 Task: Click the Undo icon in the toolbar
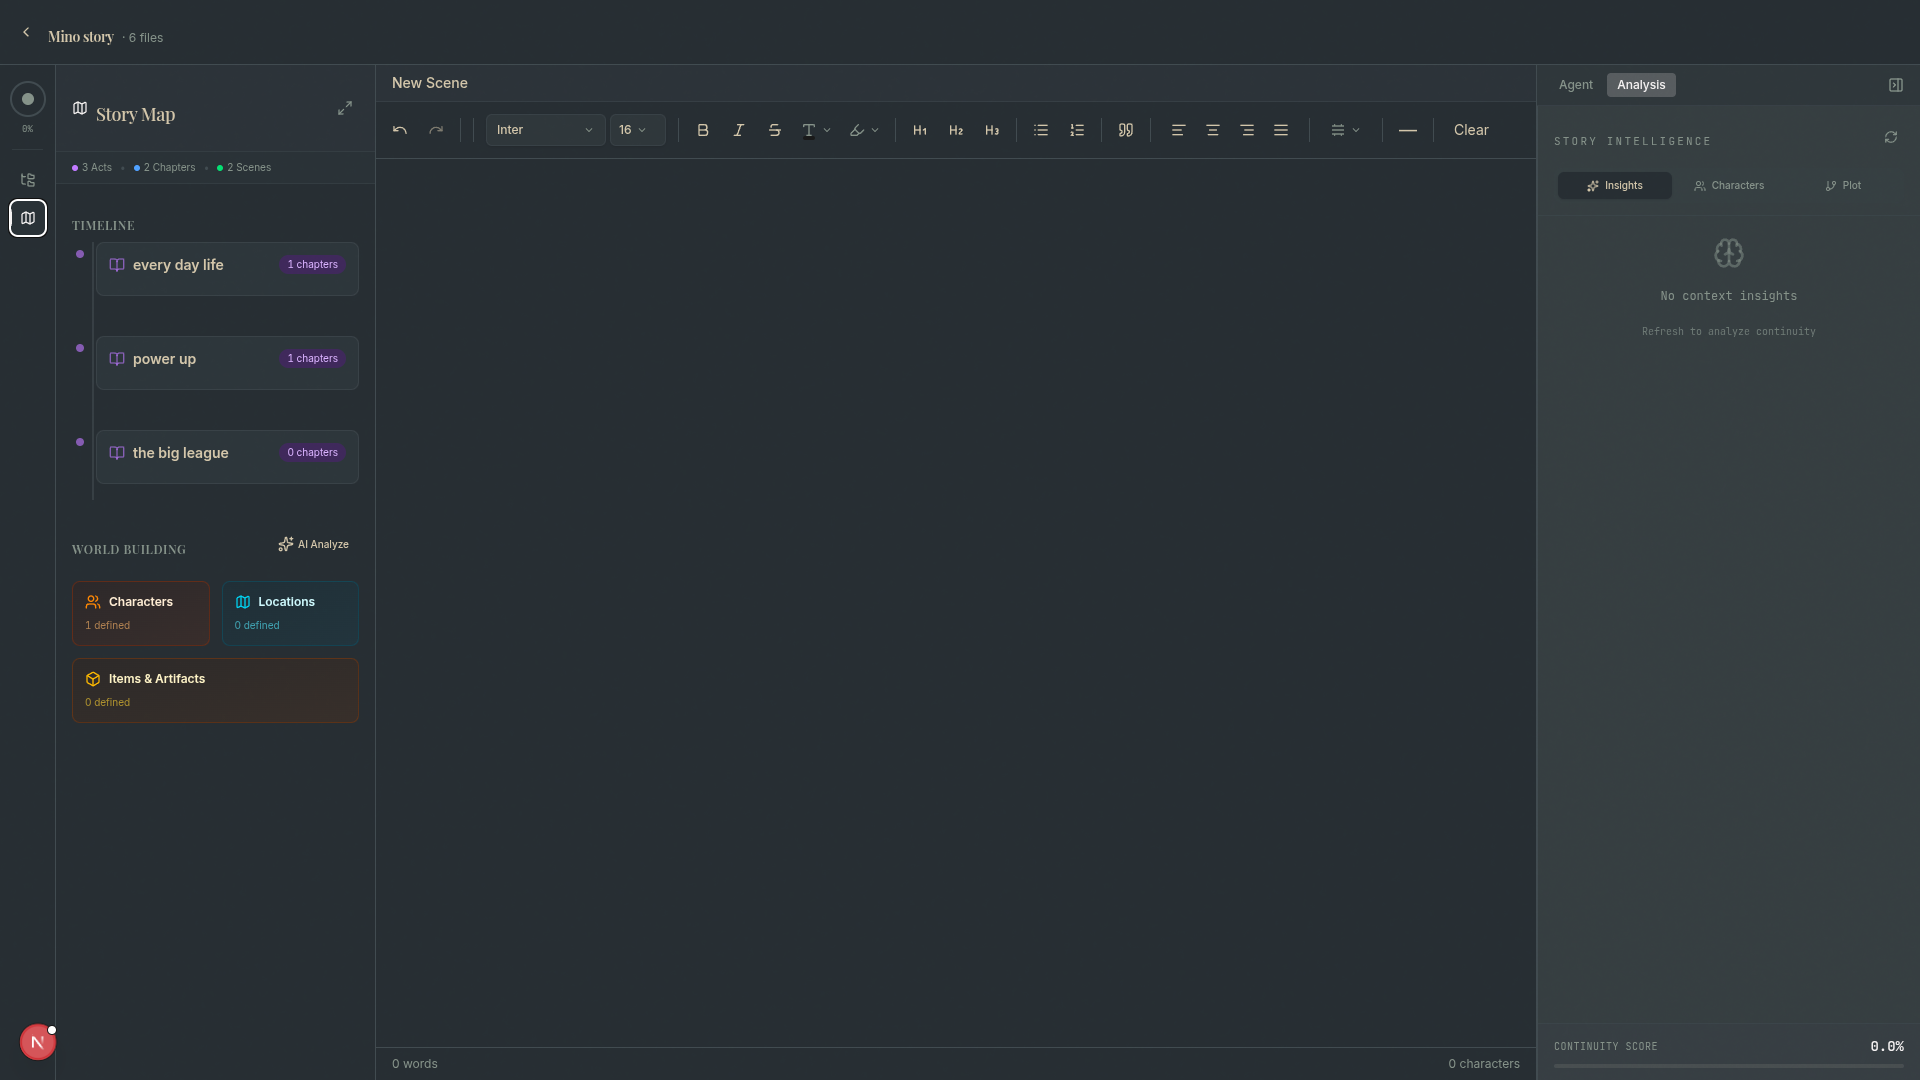[399, 130]
